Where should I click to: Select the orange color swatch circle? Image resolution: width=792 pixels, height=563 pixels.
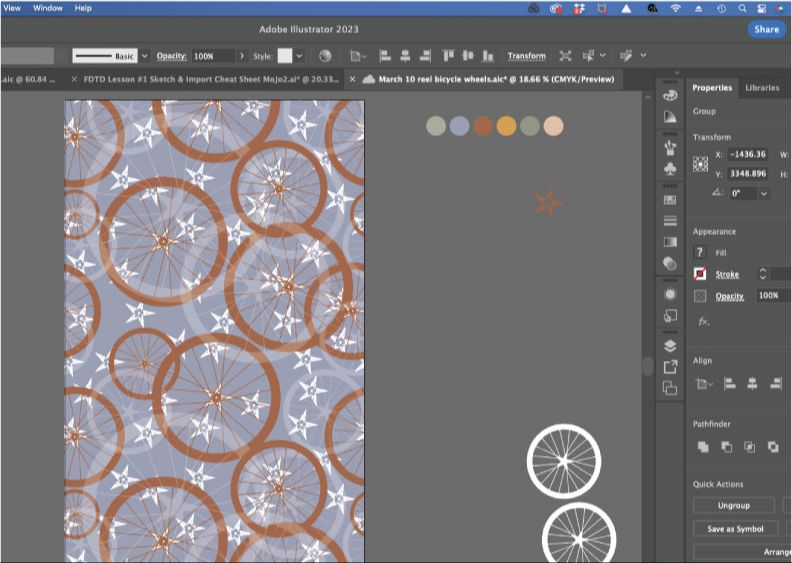click(506, 125)
